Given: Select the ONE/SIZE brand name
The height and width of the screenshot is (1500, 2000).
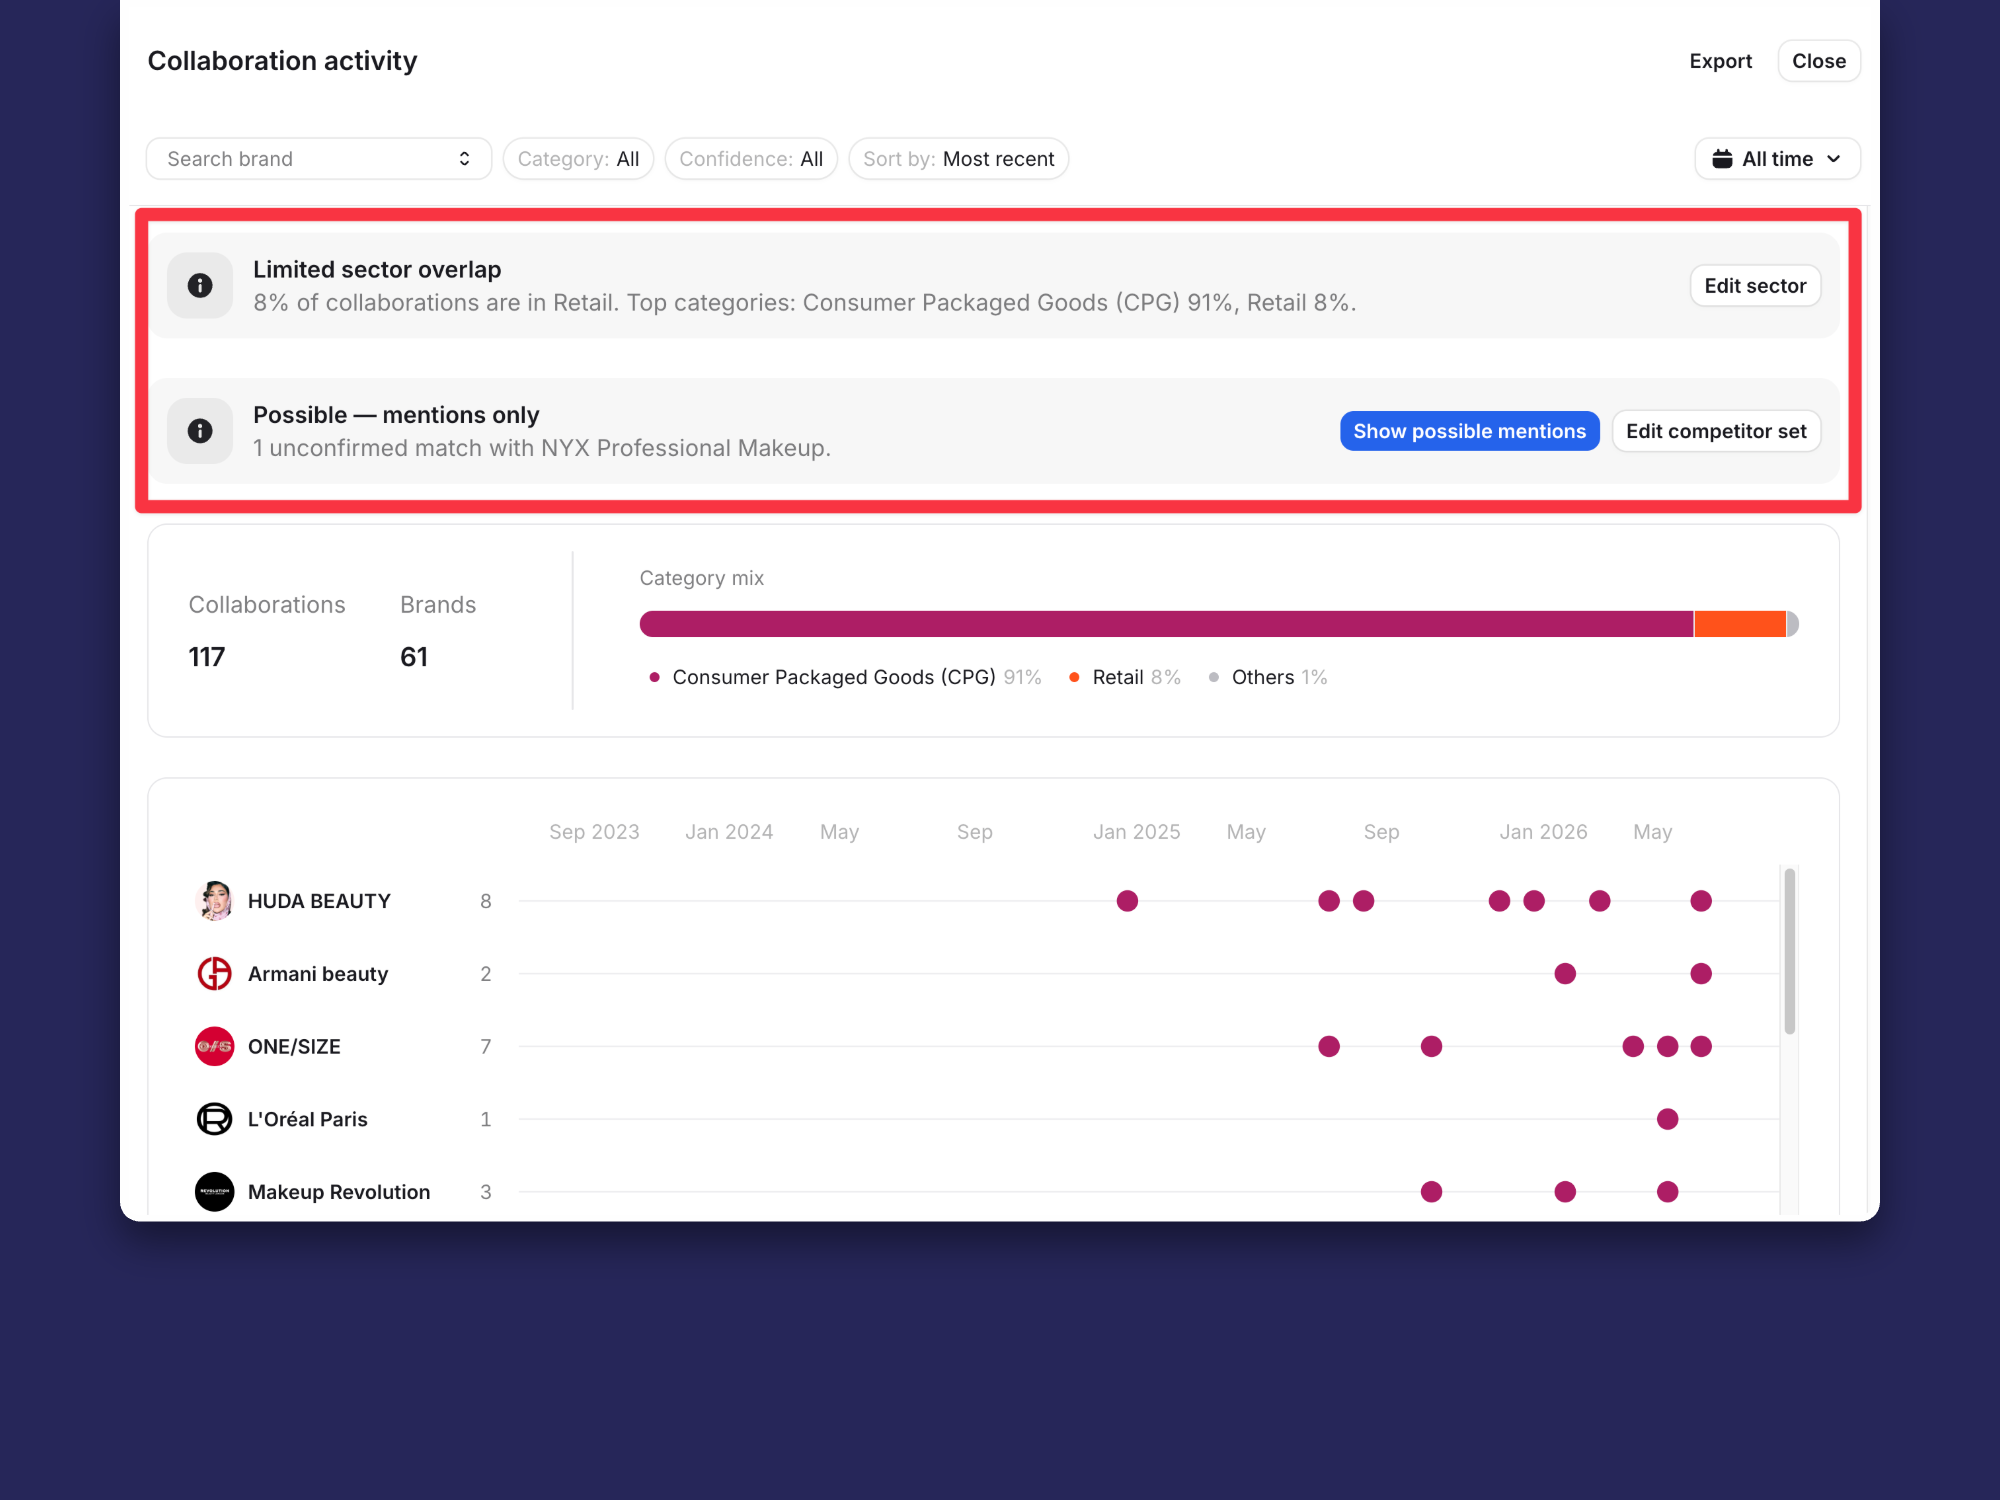Looking at the screenshot, I should click(294, 1046).
